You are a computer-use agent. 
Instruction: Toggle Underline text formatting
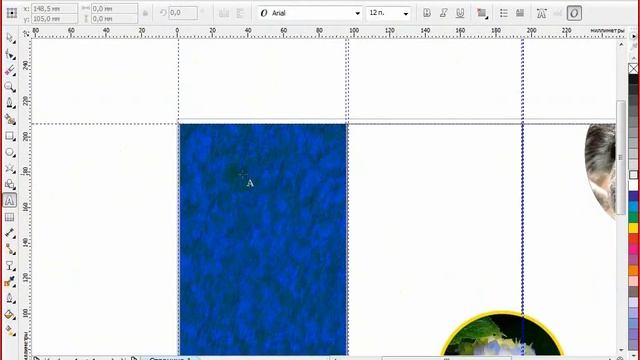(x=460, y=13)
